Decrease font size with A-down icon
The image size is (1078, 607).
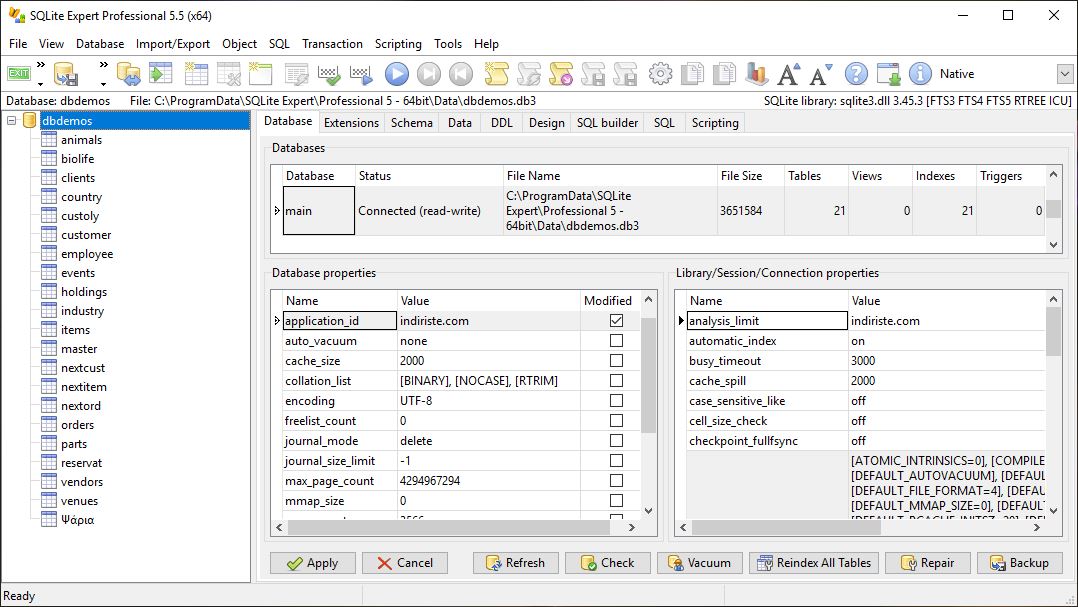(x=821, y=74)
